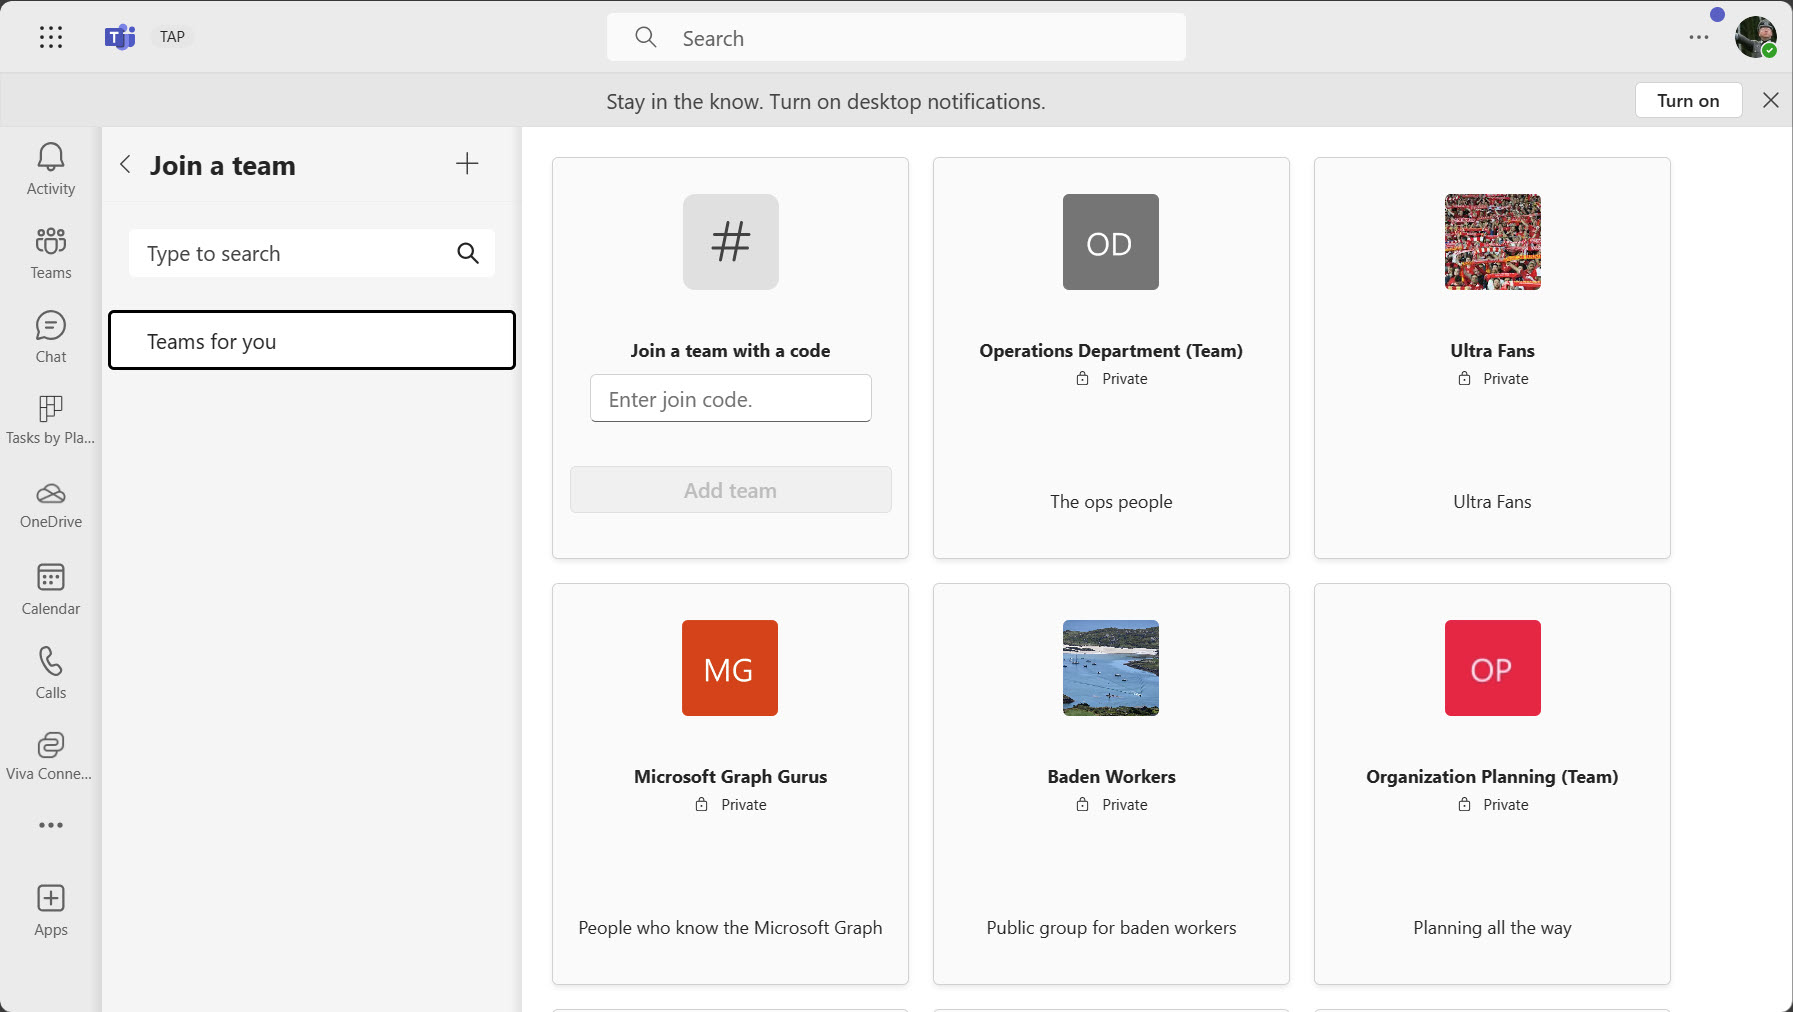
Task: Switch to the Teams for you section
Action: coord(311,340)
